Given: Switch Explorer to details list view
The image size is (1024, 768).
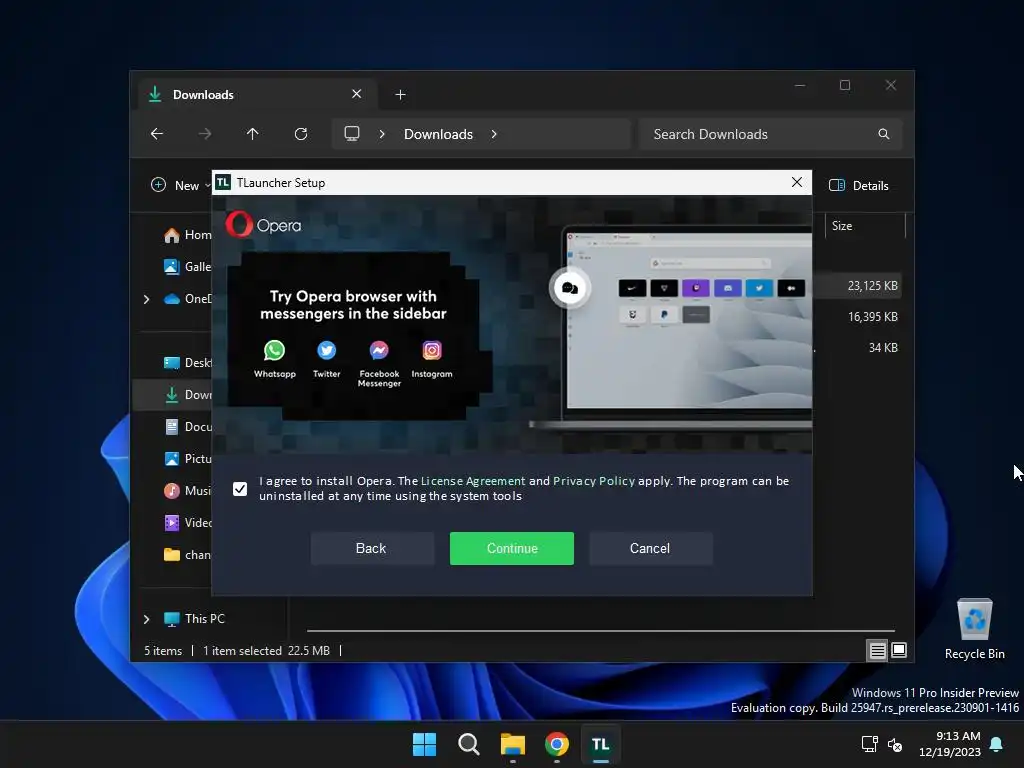Looking at the screenshot, I should (x=877, y=650).
